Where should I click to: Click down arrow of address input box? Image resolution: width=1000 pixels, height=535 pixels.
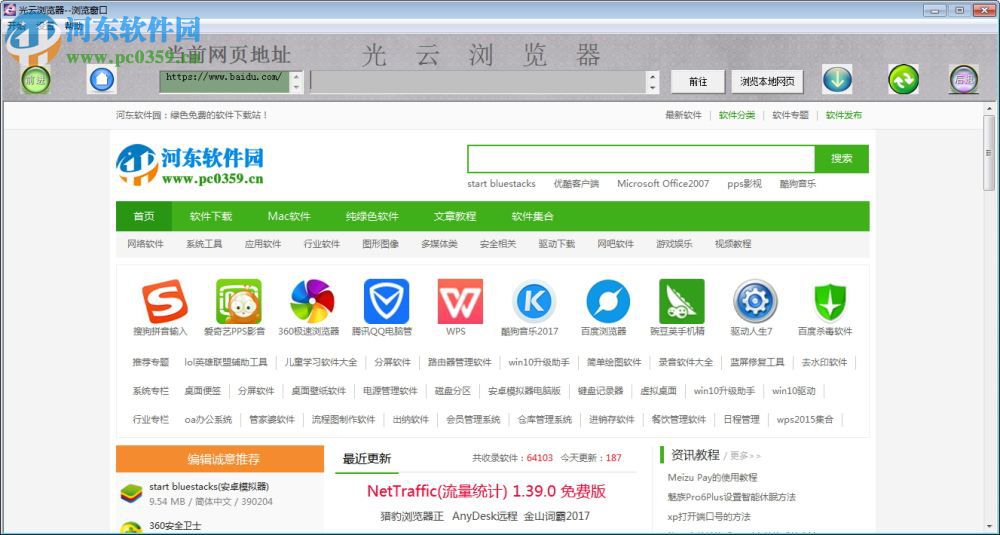[x=652, y=87]
